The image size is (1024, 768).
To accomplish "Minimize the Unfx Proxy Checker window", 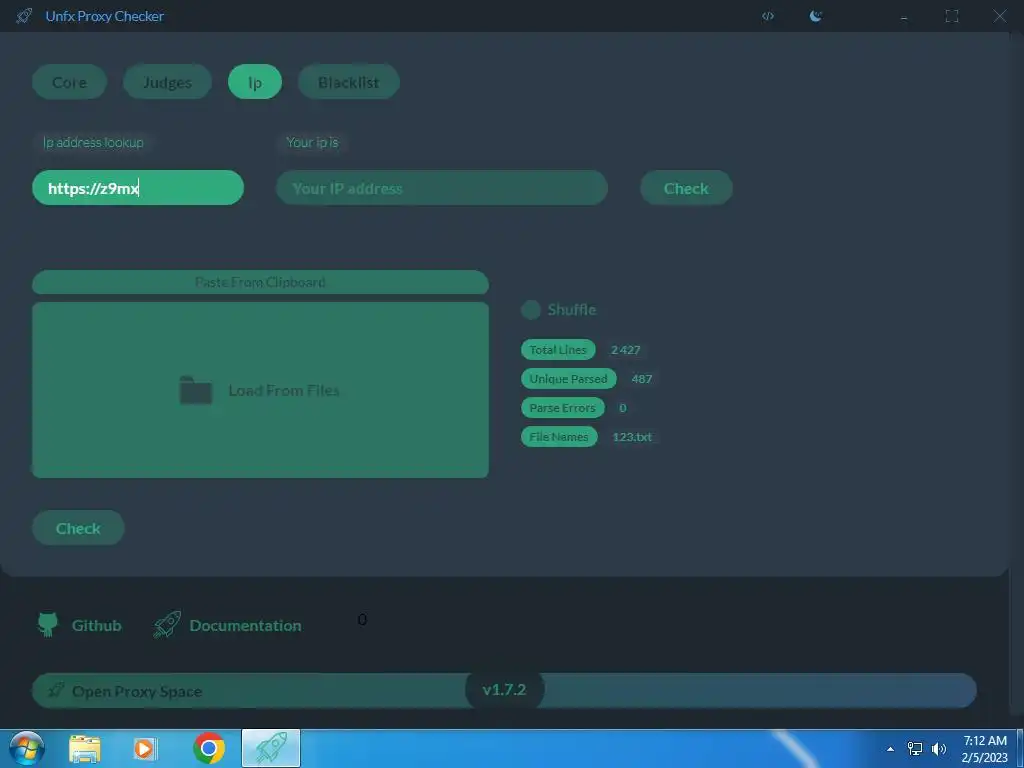I will pos(904,17).
